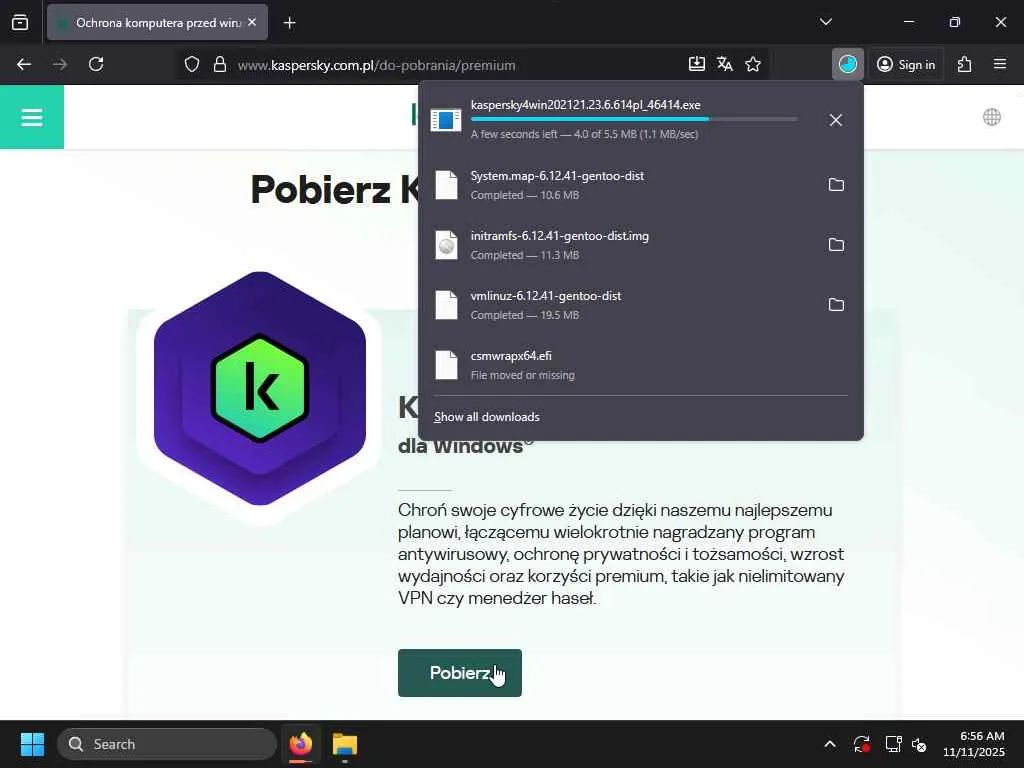Open the clock showing 6:56 AM
Viewport: 1024px width, 768px height.
tap(974, 744)
